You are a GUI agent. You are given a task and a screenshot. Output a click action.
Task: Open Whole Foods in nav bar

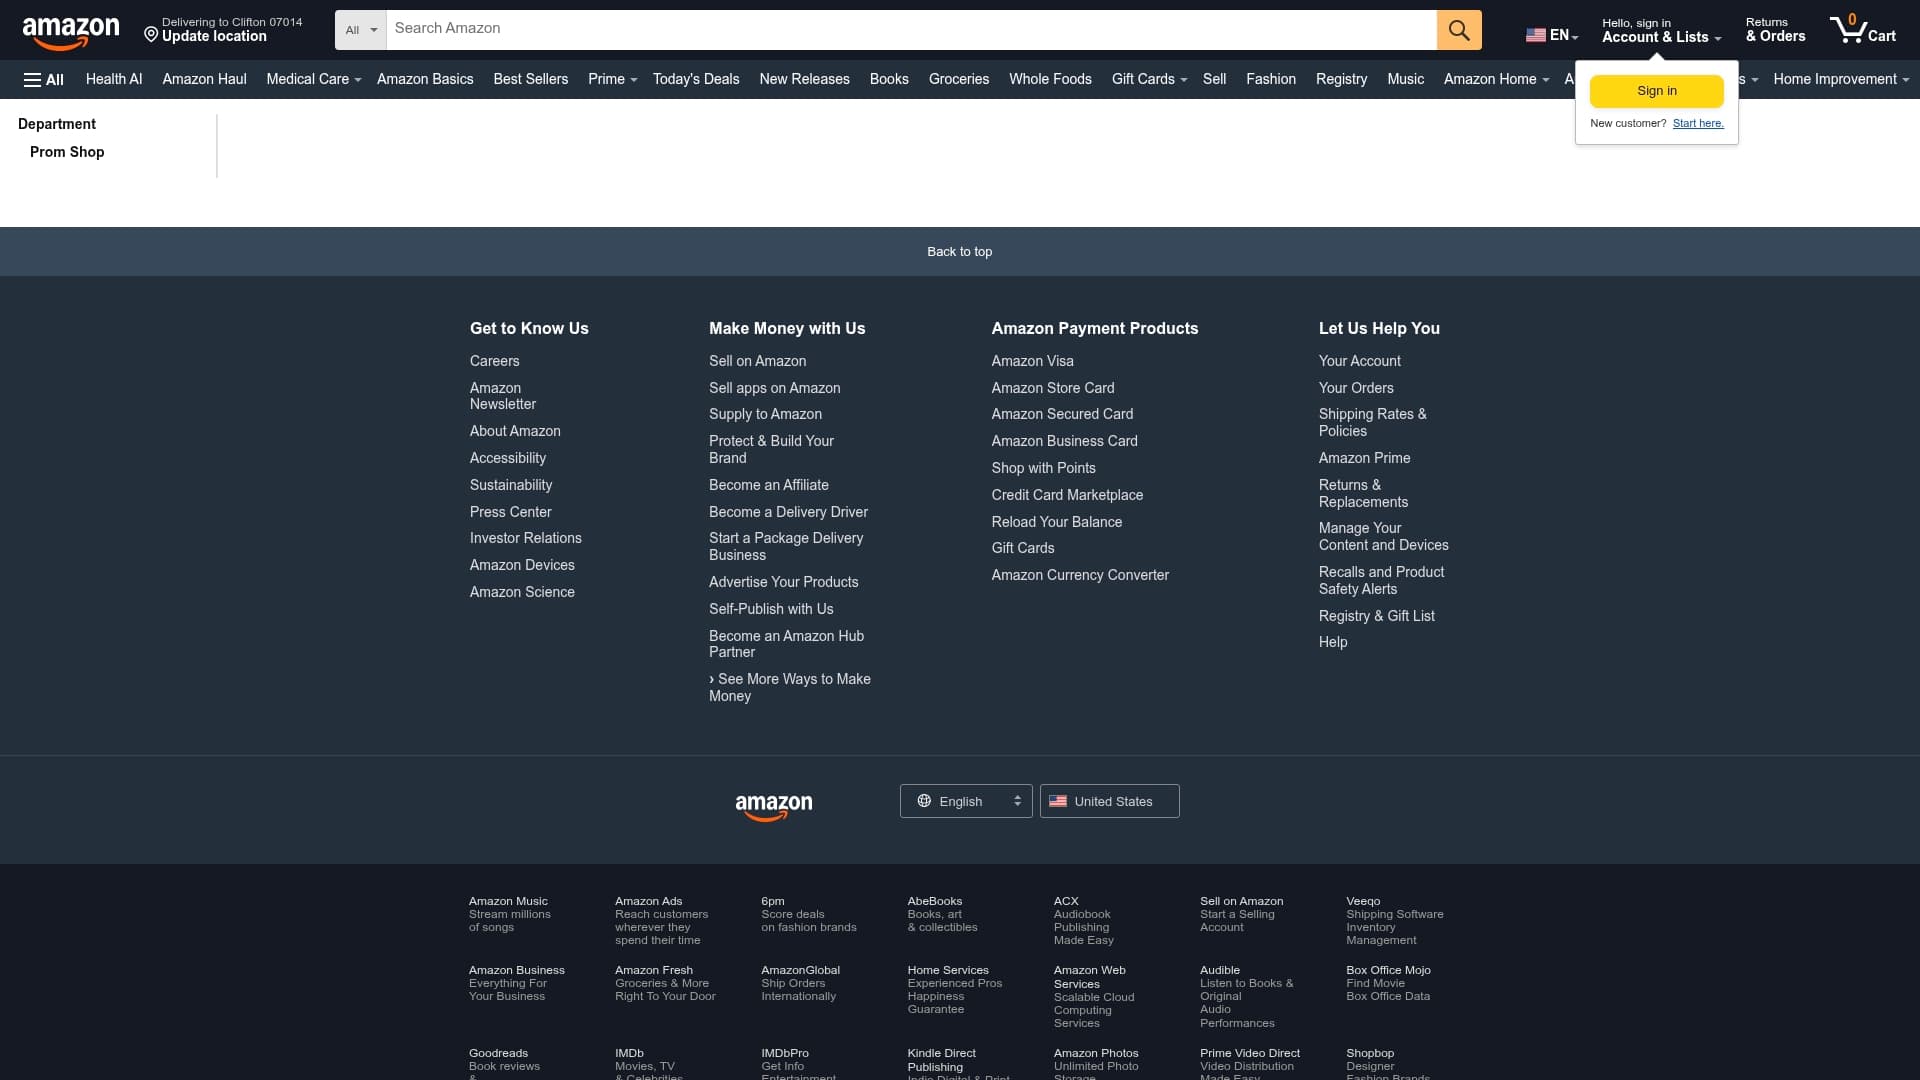(x=1050, y=79)
